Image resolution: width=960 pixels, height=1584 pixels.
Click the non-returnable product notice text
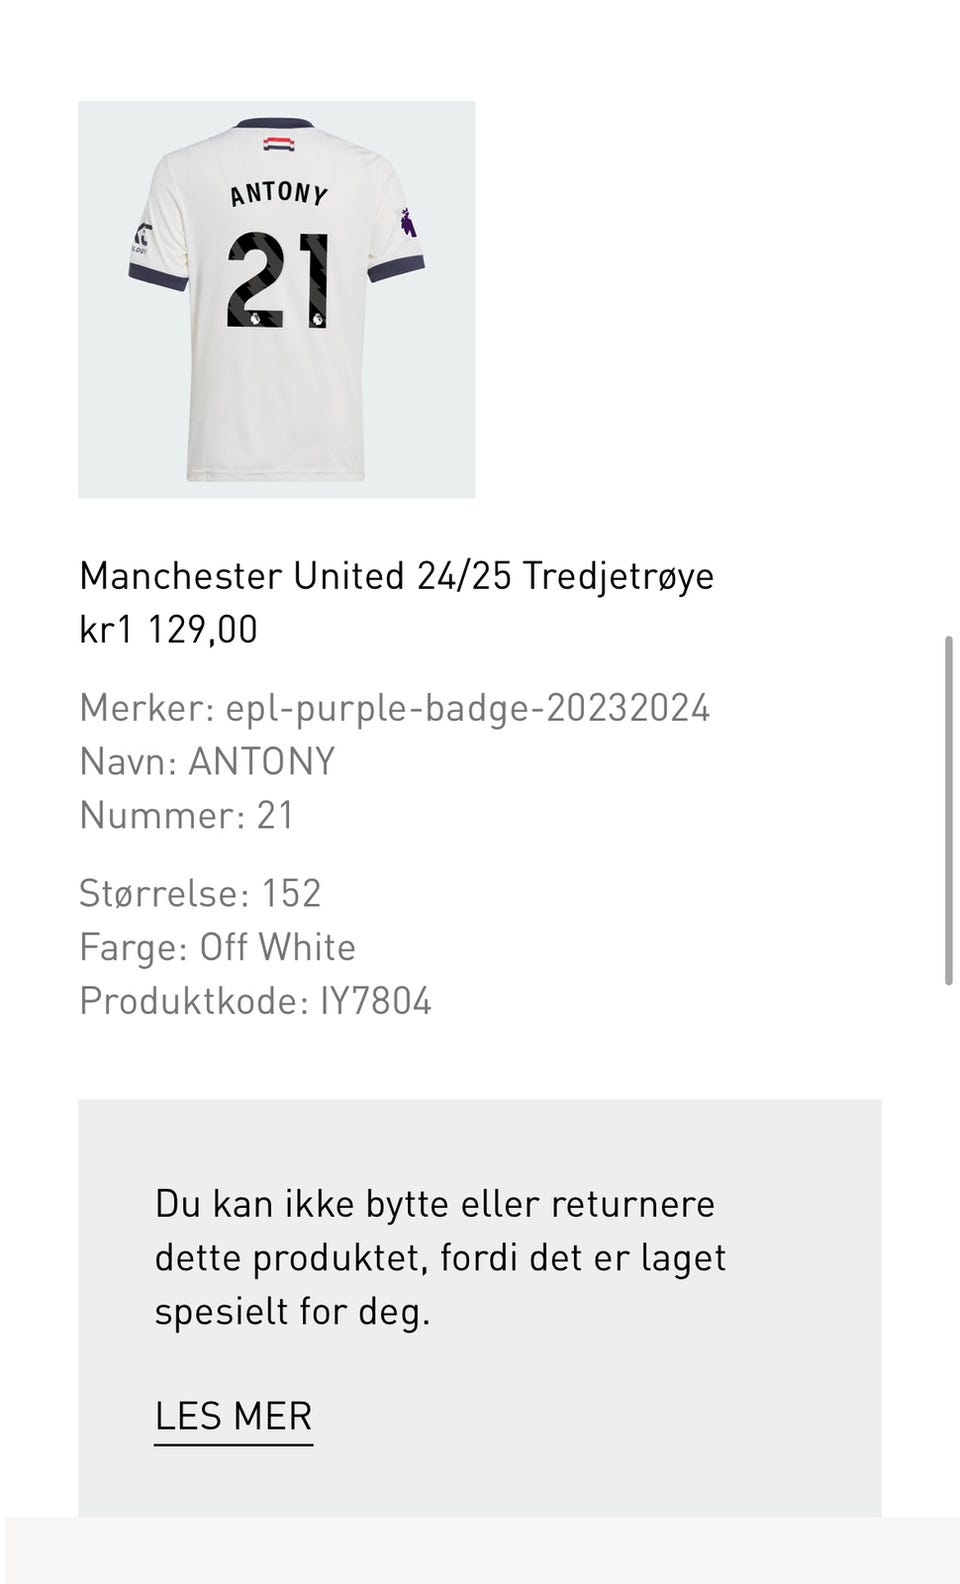tap(440, 1257)
